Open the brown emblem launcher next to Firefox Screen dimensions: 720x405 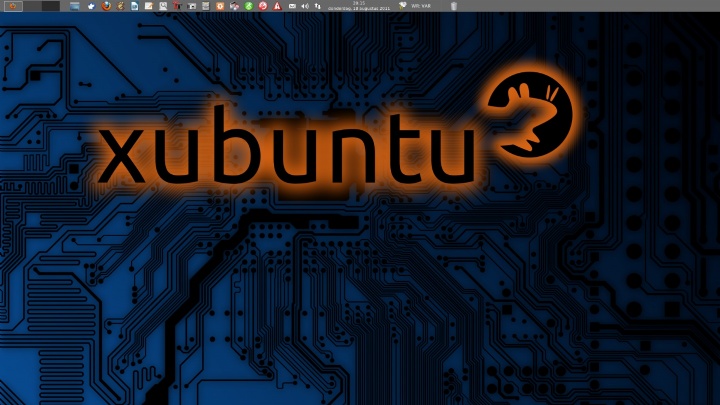point(120,6)
